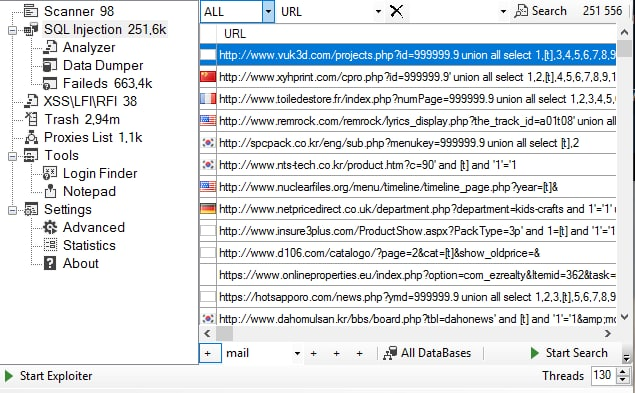Image resolution: width=635 pixels, height=393 pixels.
Task: Click the plus button left of mail field
Action: [x=210, y=353]
